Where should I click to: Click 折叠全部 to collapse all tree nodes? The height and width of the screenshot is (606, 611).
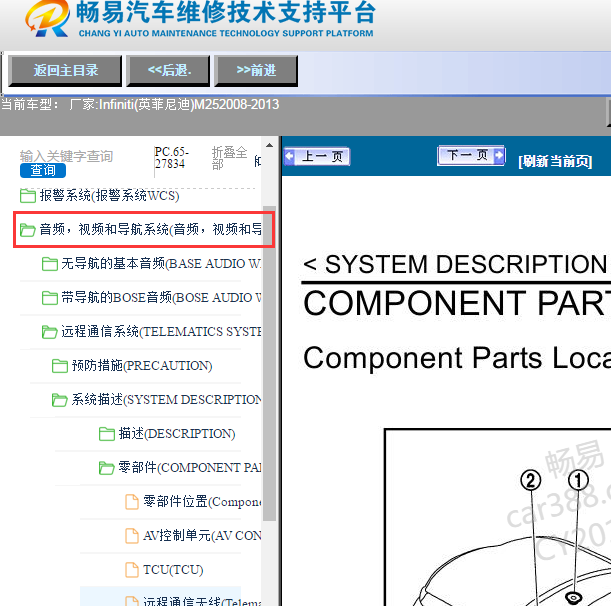click(229, 158)
